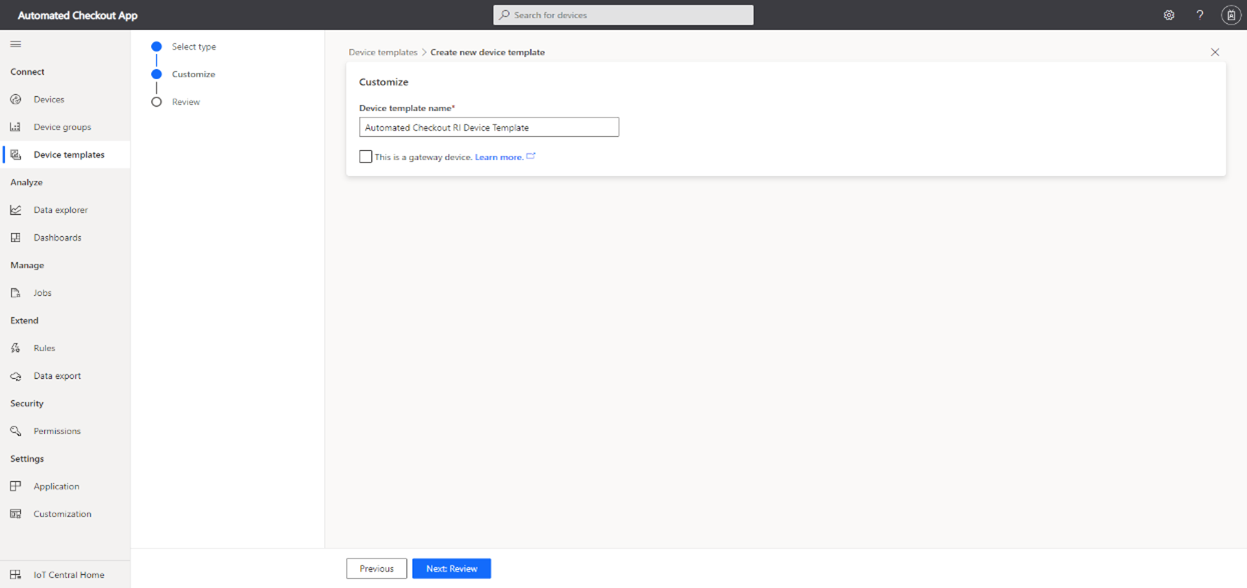Click the Rules icon in sidebar
The width and height of the screenshot is (1247, 588).
coord(15,348)
